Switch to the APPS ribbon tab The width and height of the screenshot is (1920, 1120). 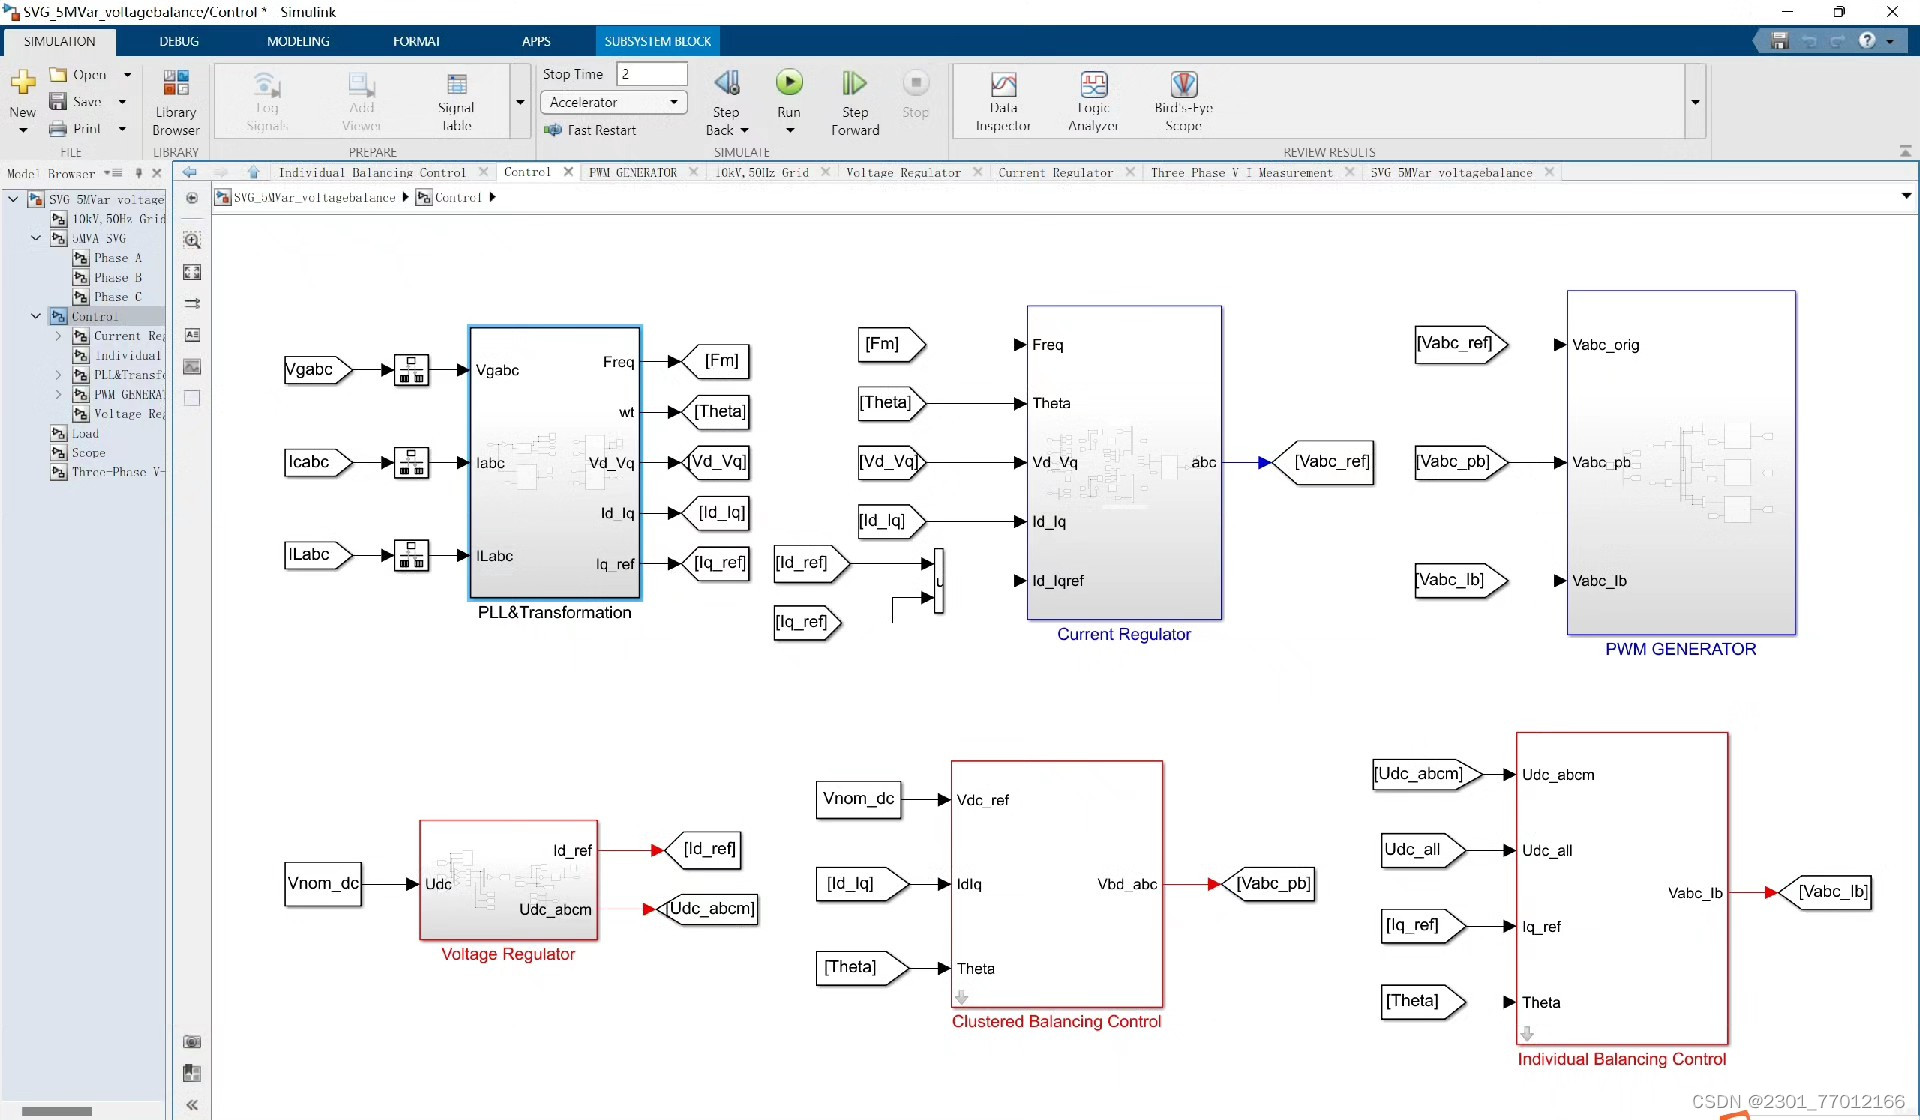click(x=536, y=41)
